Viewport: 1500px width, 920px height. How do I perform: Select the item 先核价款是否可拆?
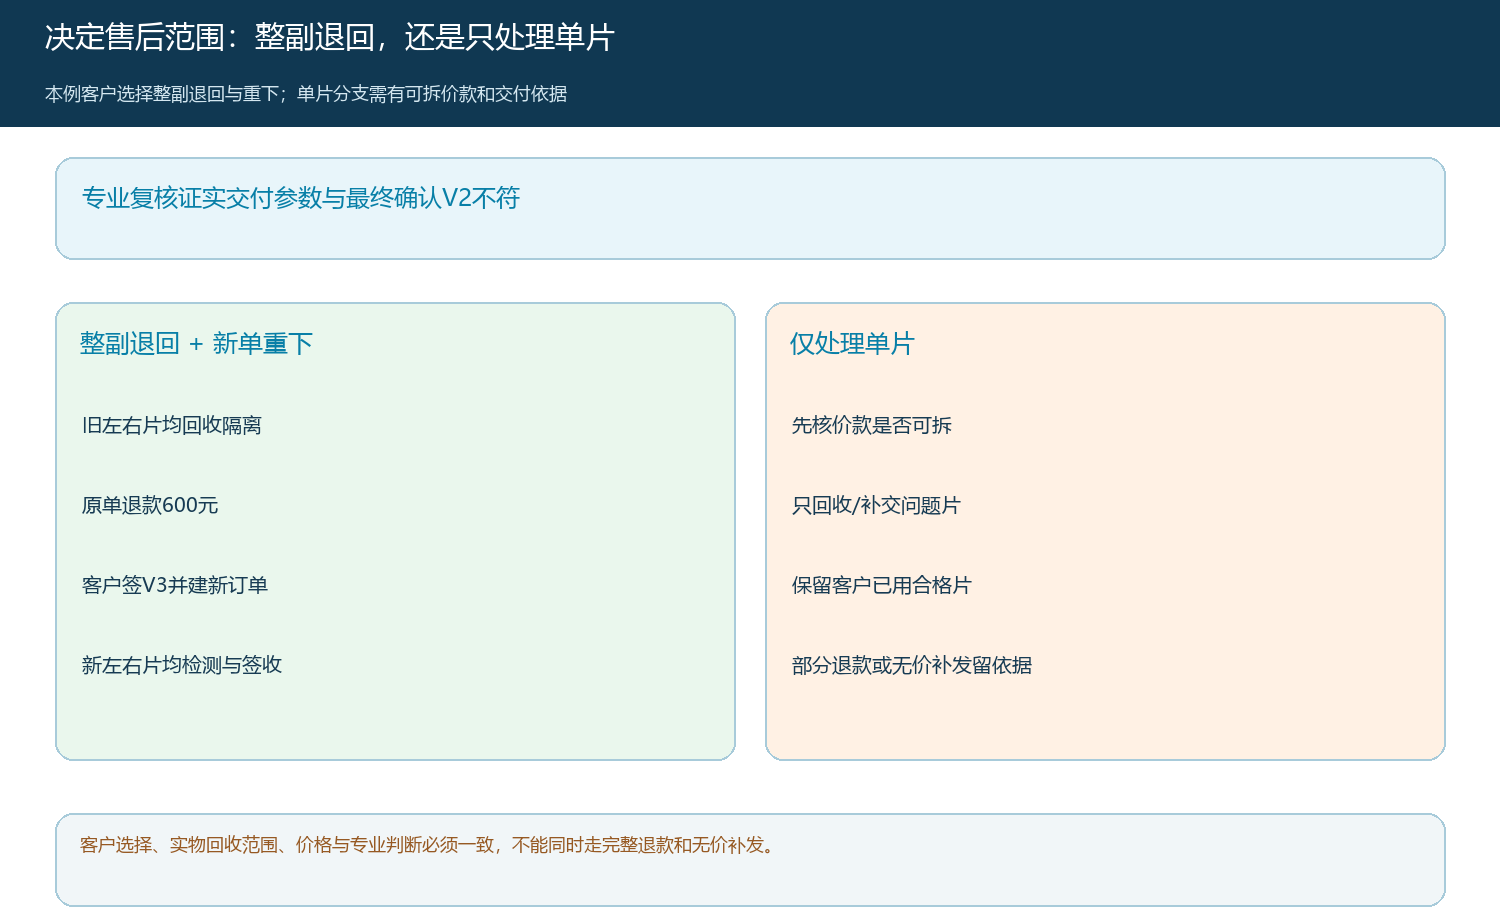(872, 425)
